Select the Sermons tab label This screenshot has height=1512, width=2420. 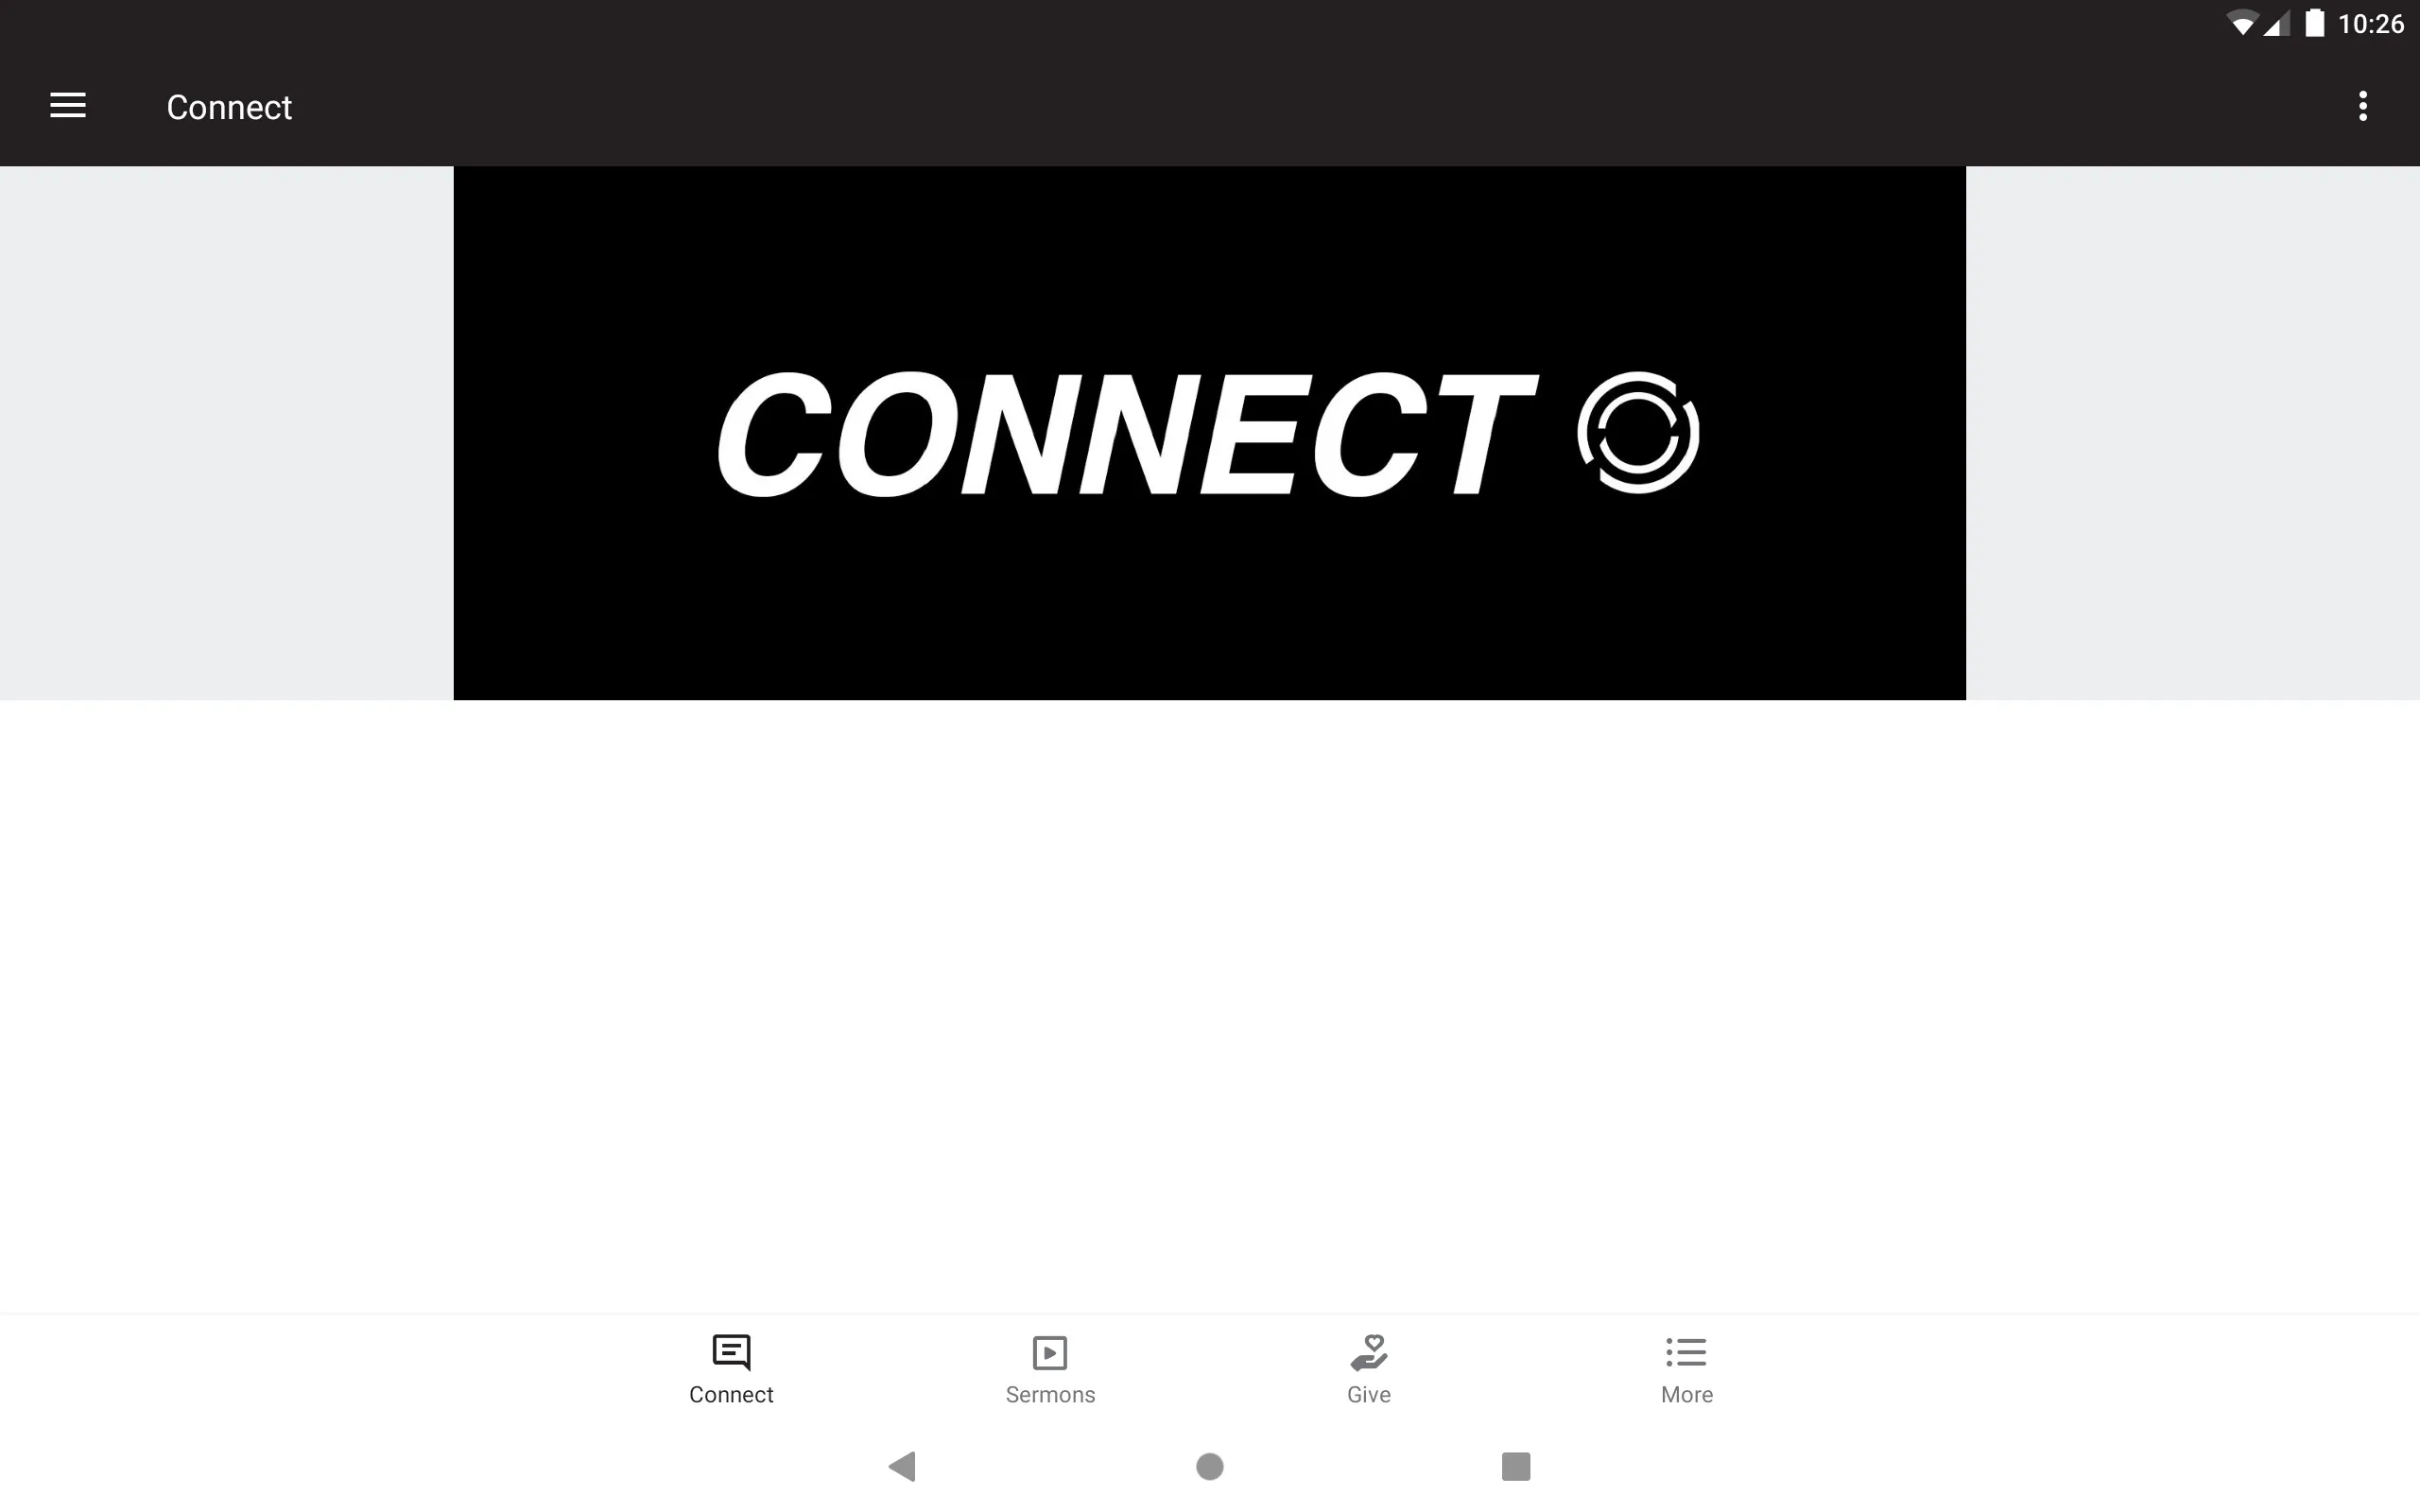click(1050, 1394)
